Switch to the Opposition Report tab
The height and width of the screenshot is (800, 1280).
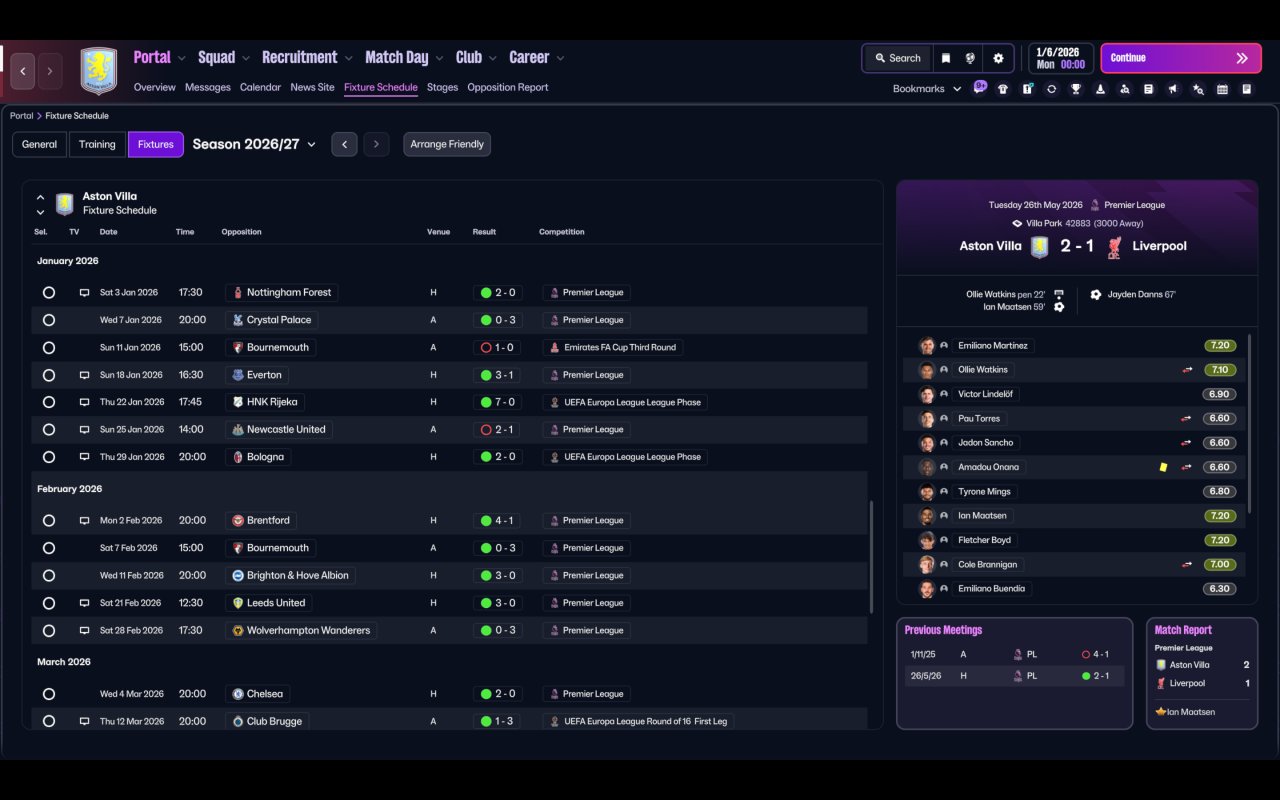click(508, 87)
